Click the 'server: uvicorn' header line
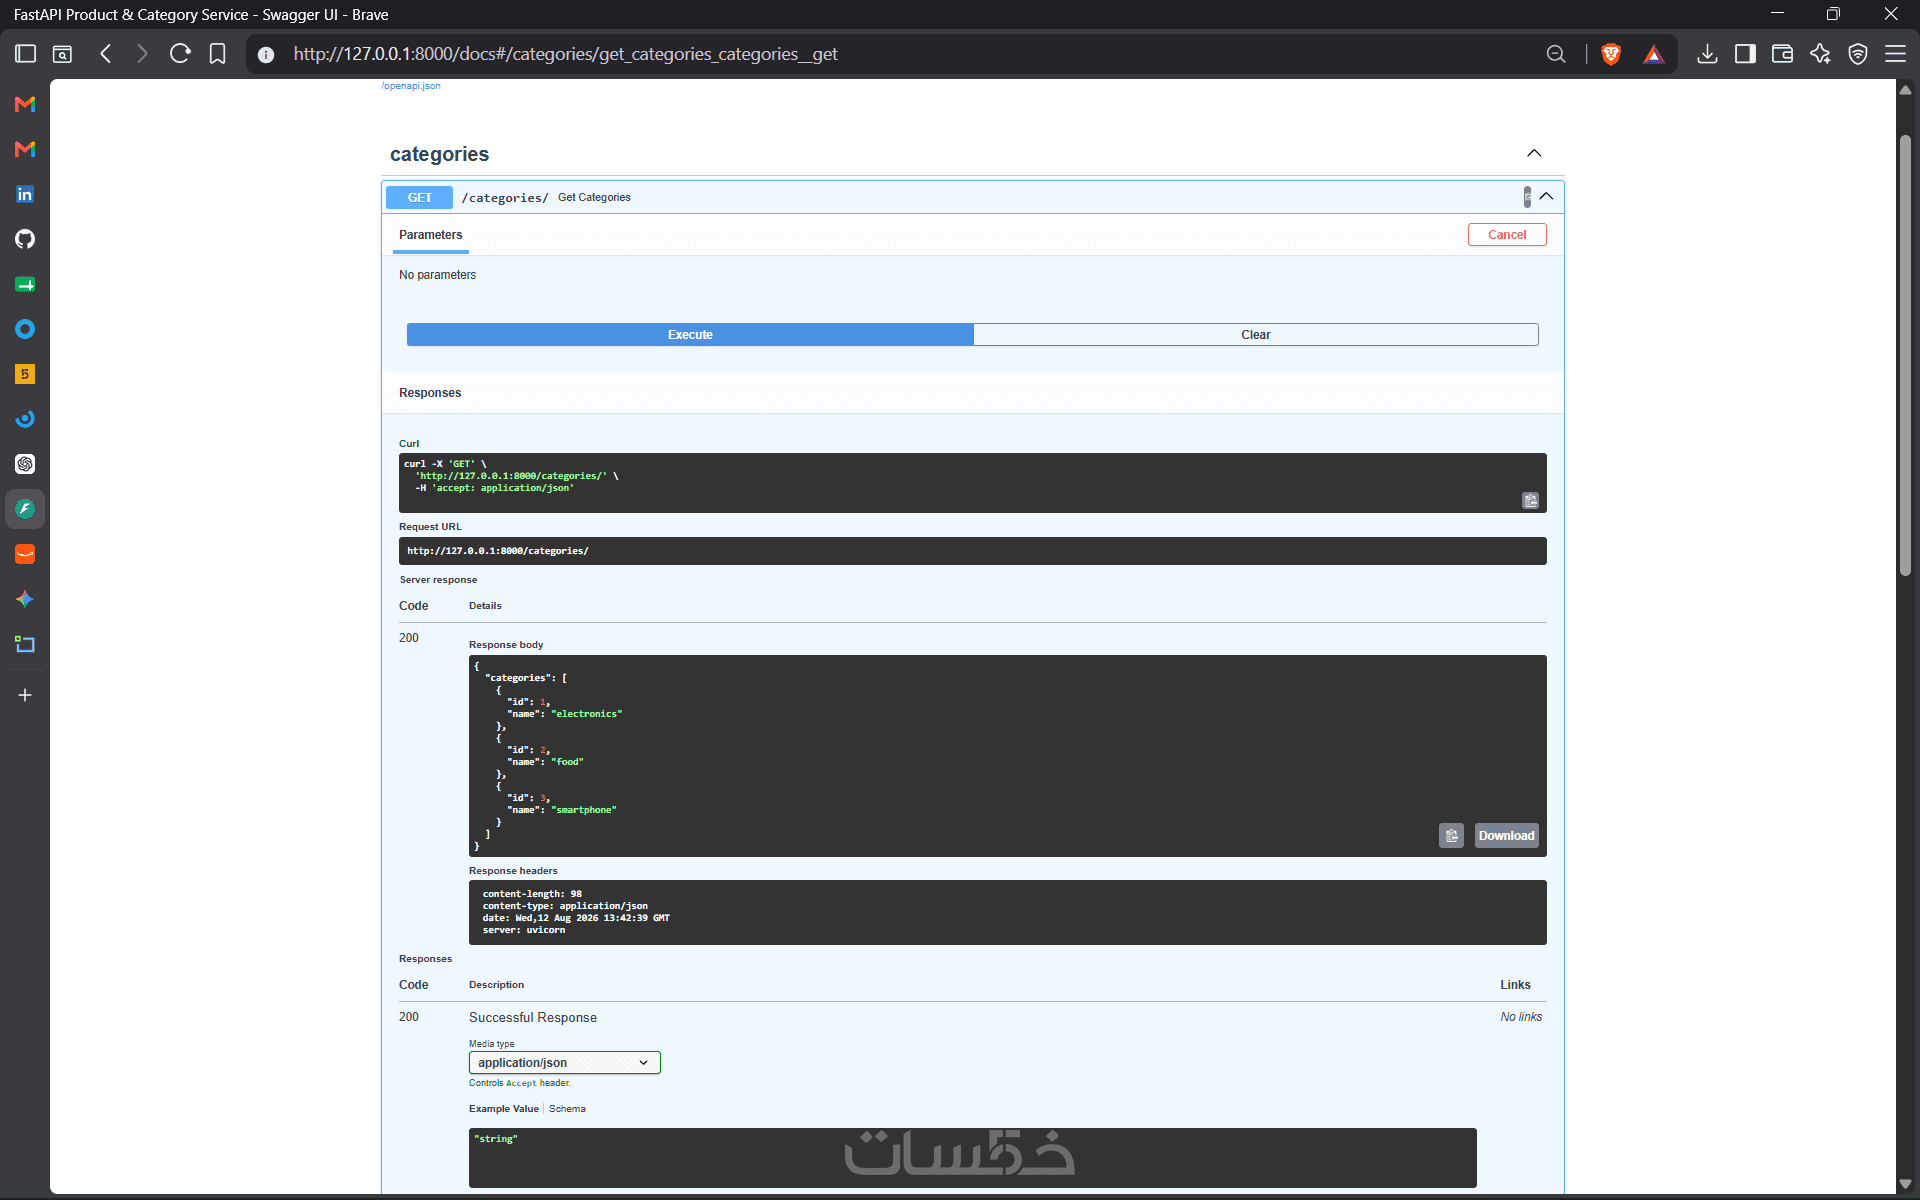This screenshot has height=1200, width=1920. click(x=524, y=930)
